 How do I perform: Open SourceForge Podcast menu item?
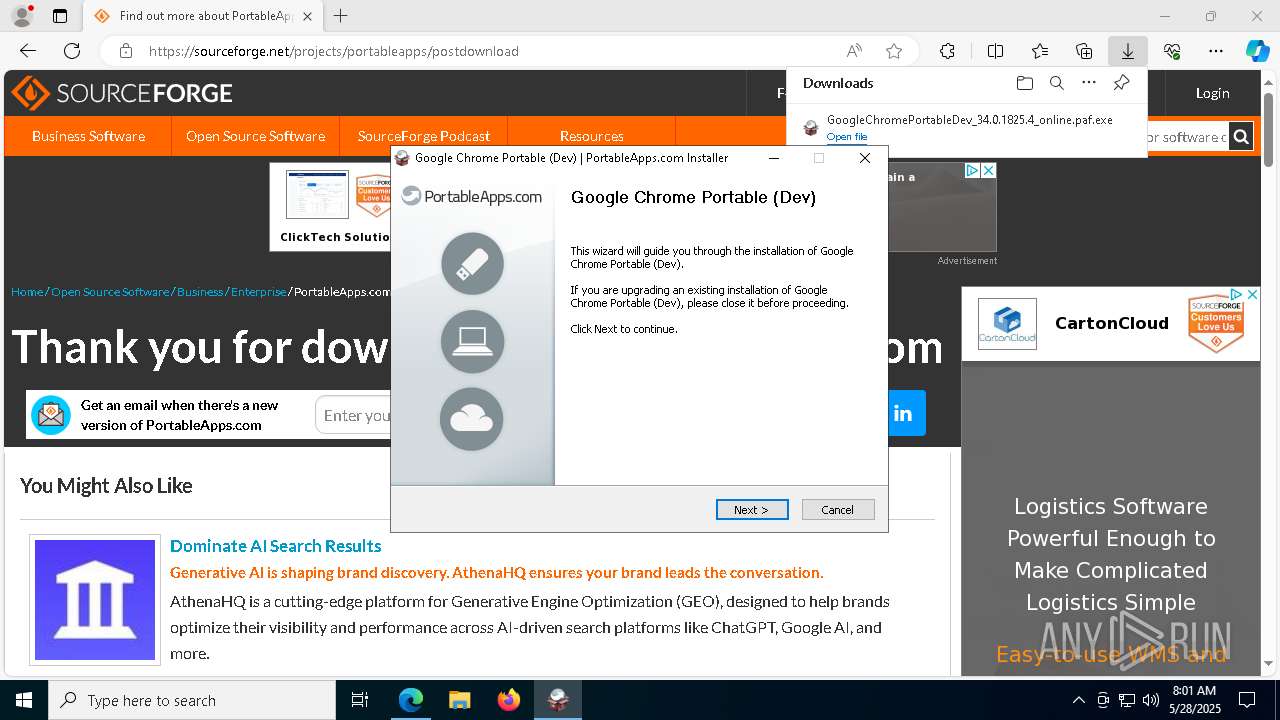click(424, 136)
